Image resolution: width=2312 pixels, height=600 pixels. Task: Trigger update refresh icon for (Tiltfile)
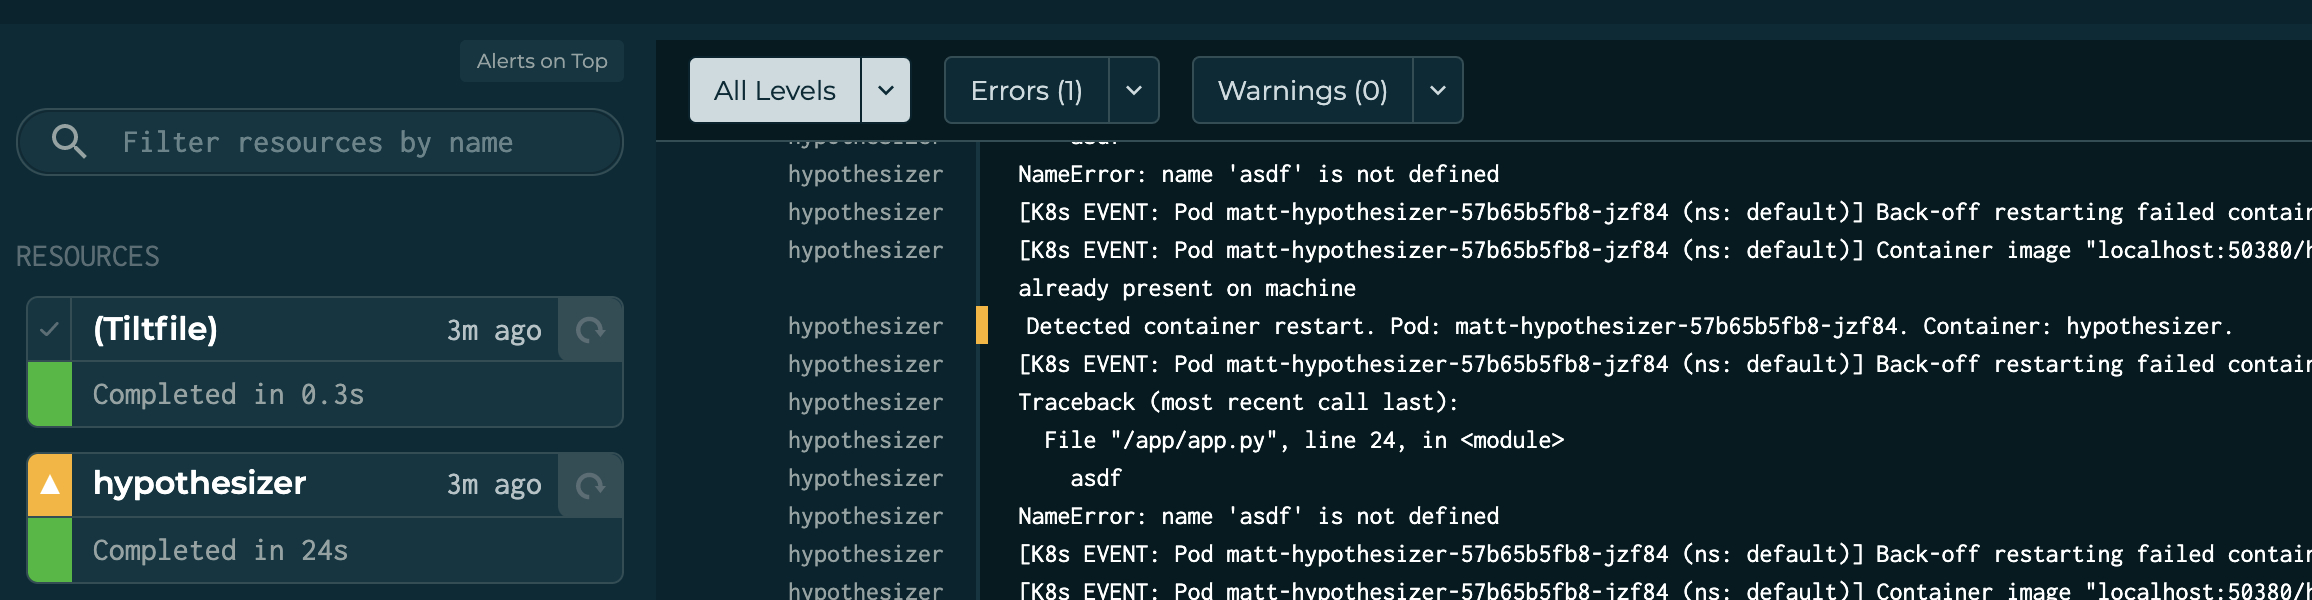(x=590, y=329)
